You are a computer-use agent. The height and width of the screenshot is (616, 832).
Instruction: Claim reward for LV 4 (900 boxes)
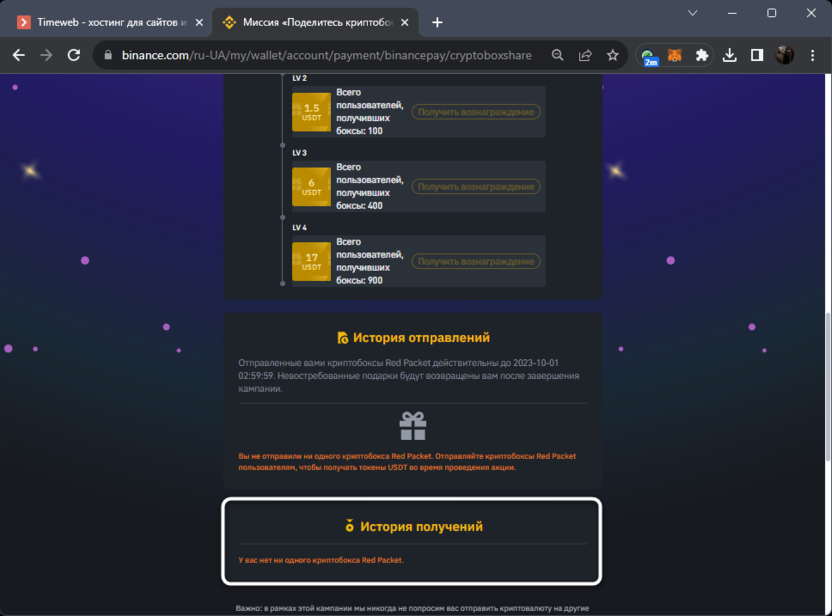click(x=476, y=262)
